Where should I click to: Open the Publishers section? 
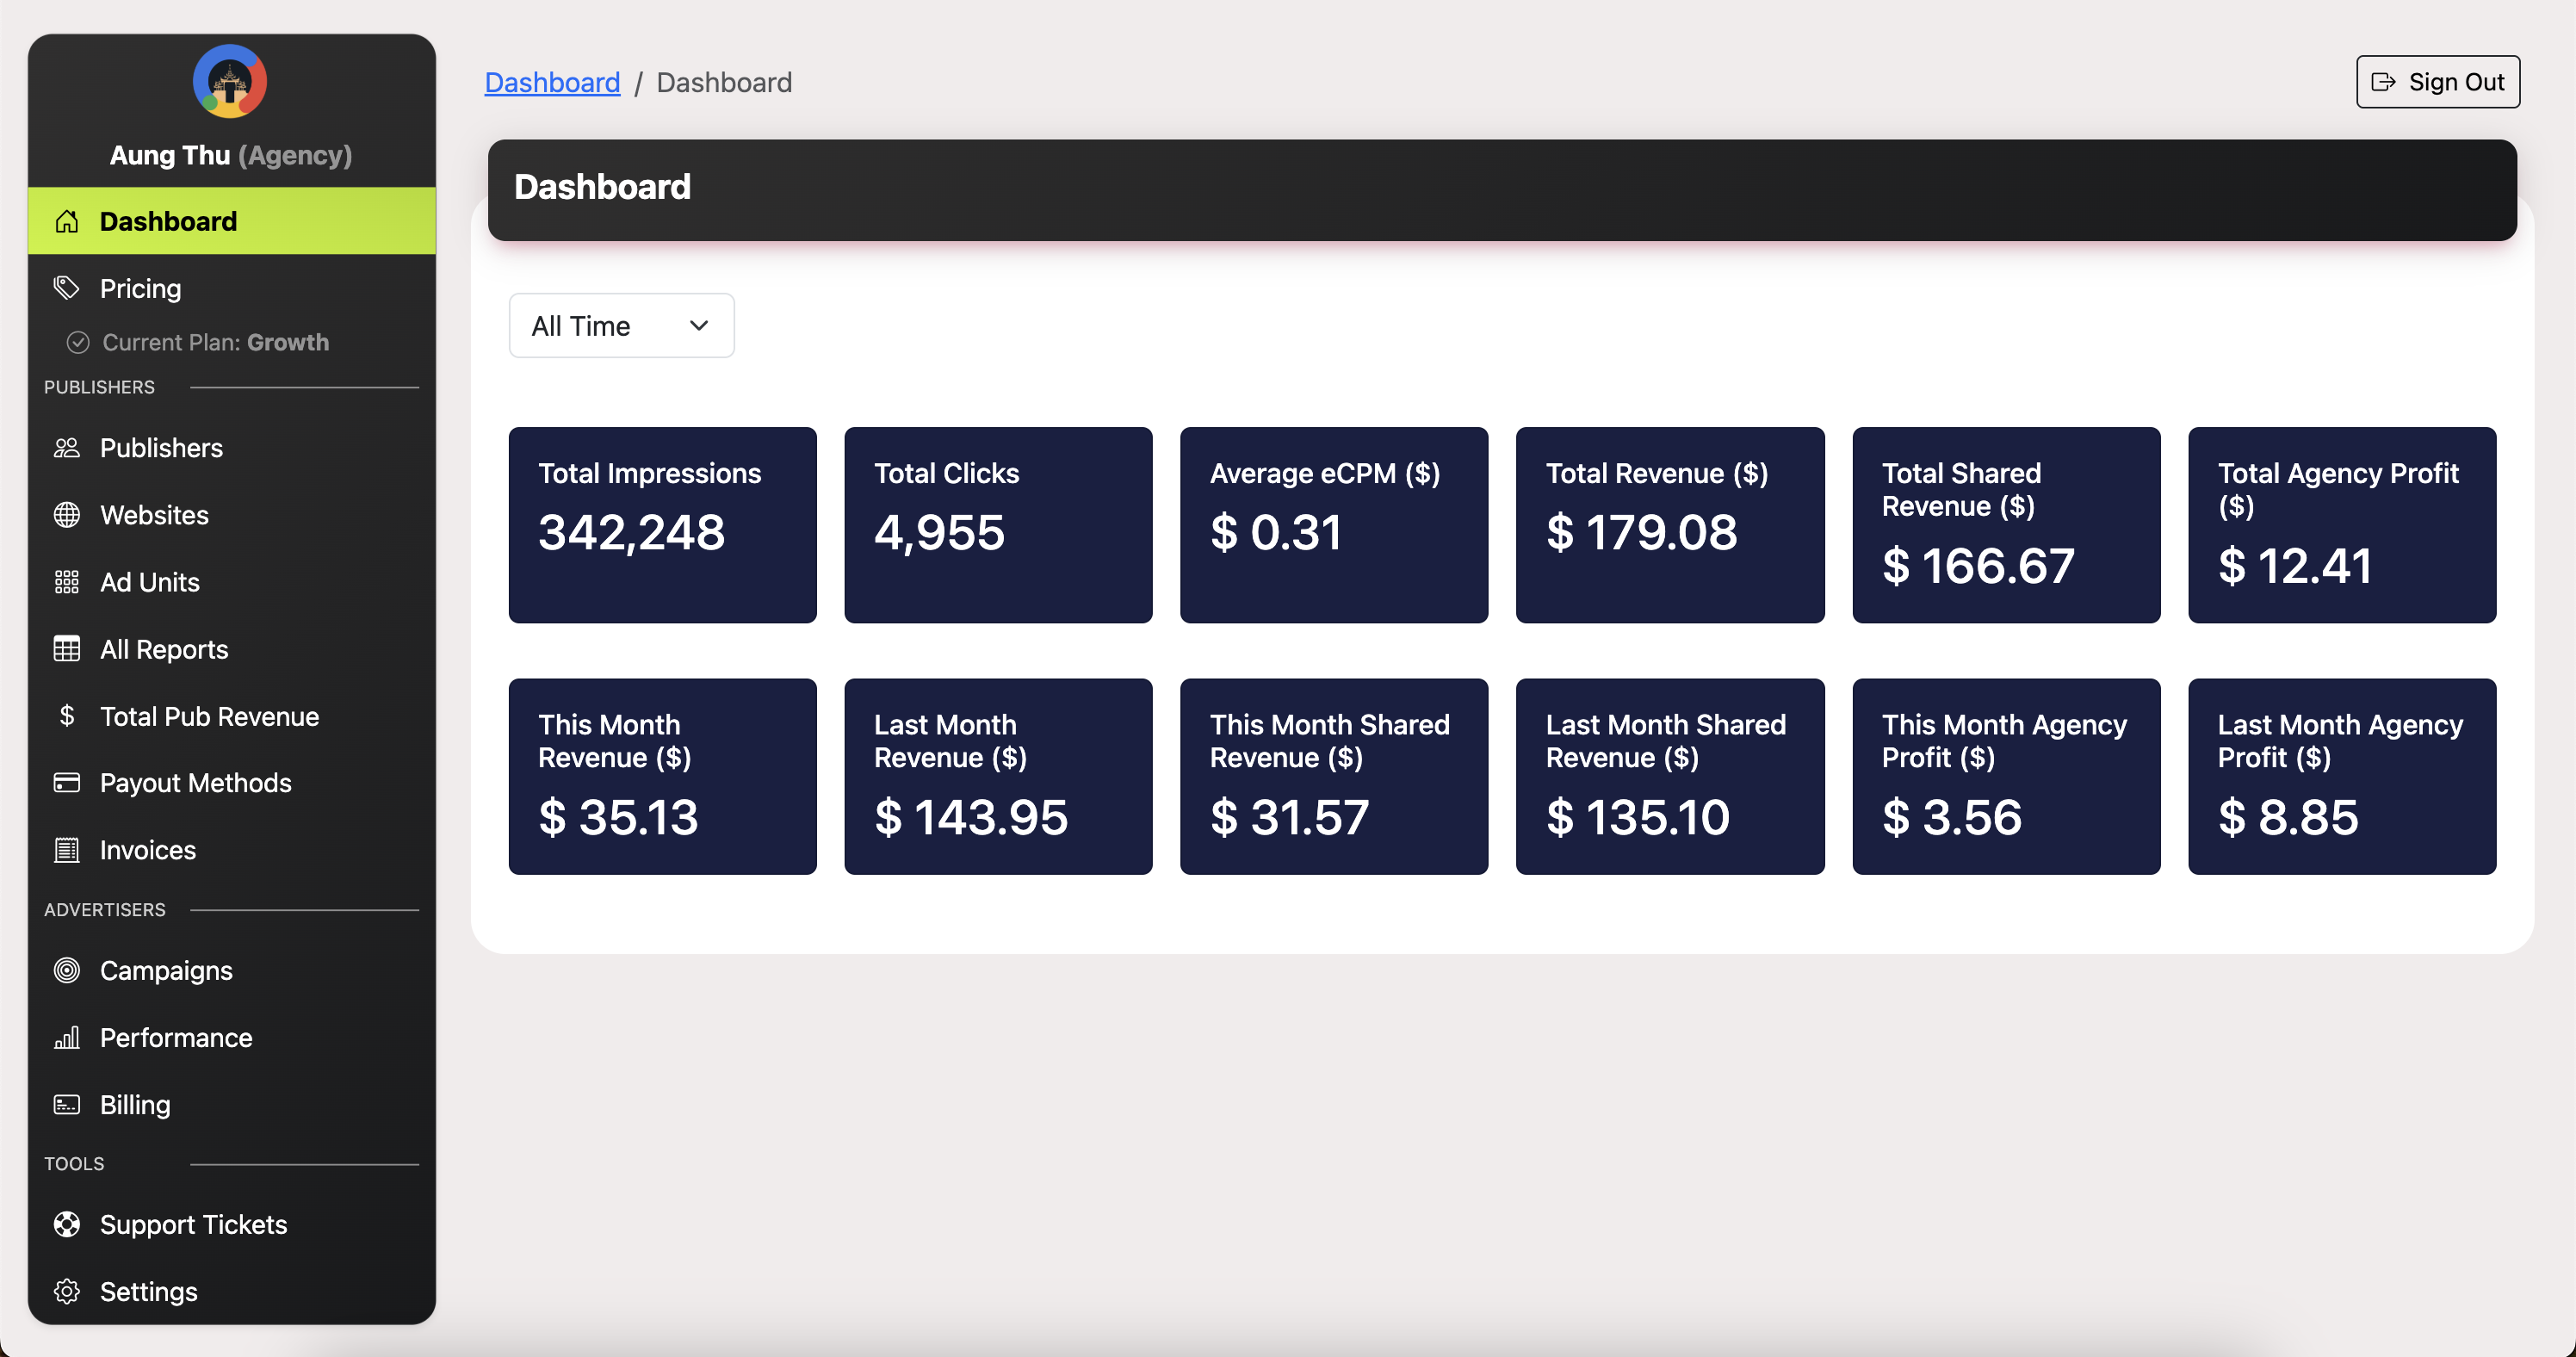(232, 448)
